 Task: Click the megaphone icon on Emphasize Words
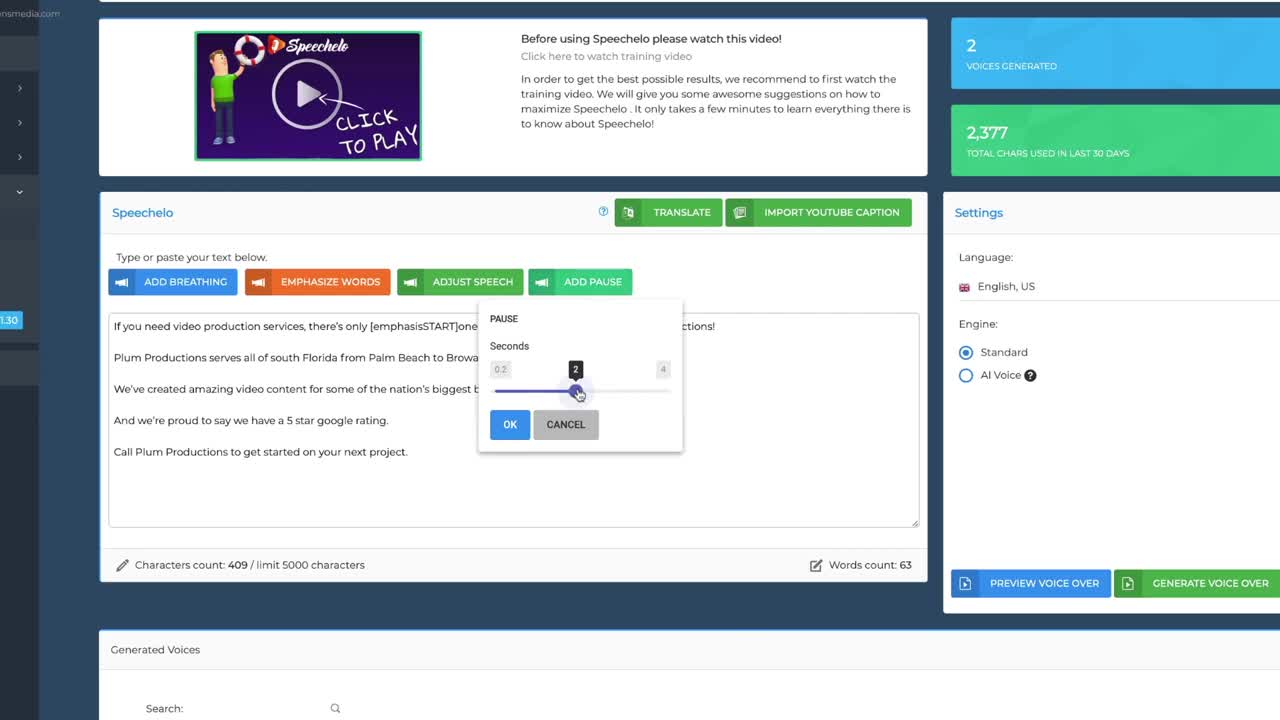point(258,282)
